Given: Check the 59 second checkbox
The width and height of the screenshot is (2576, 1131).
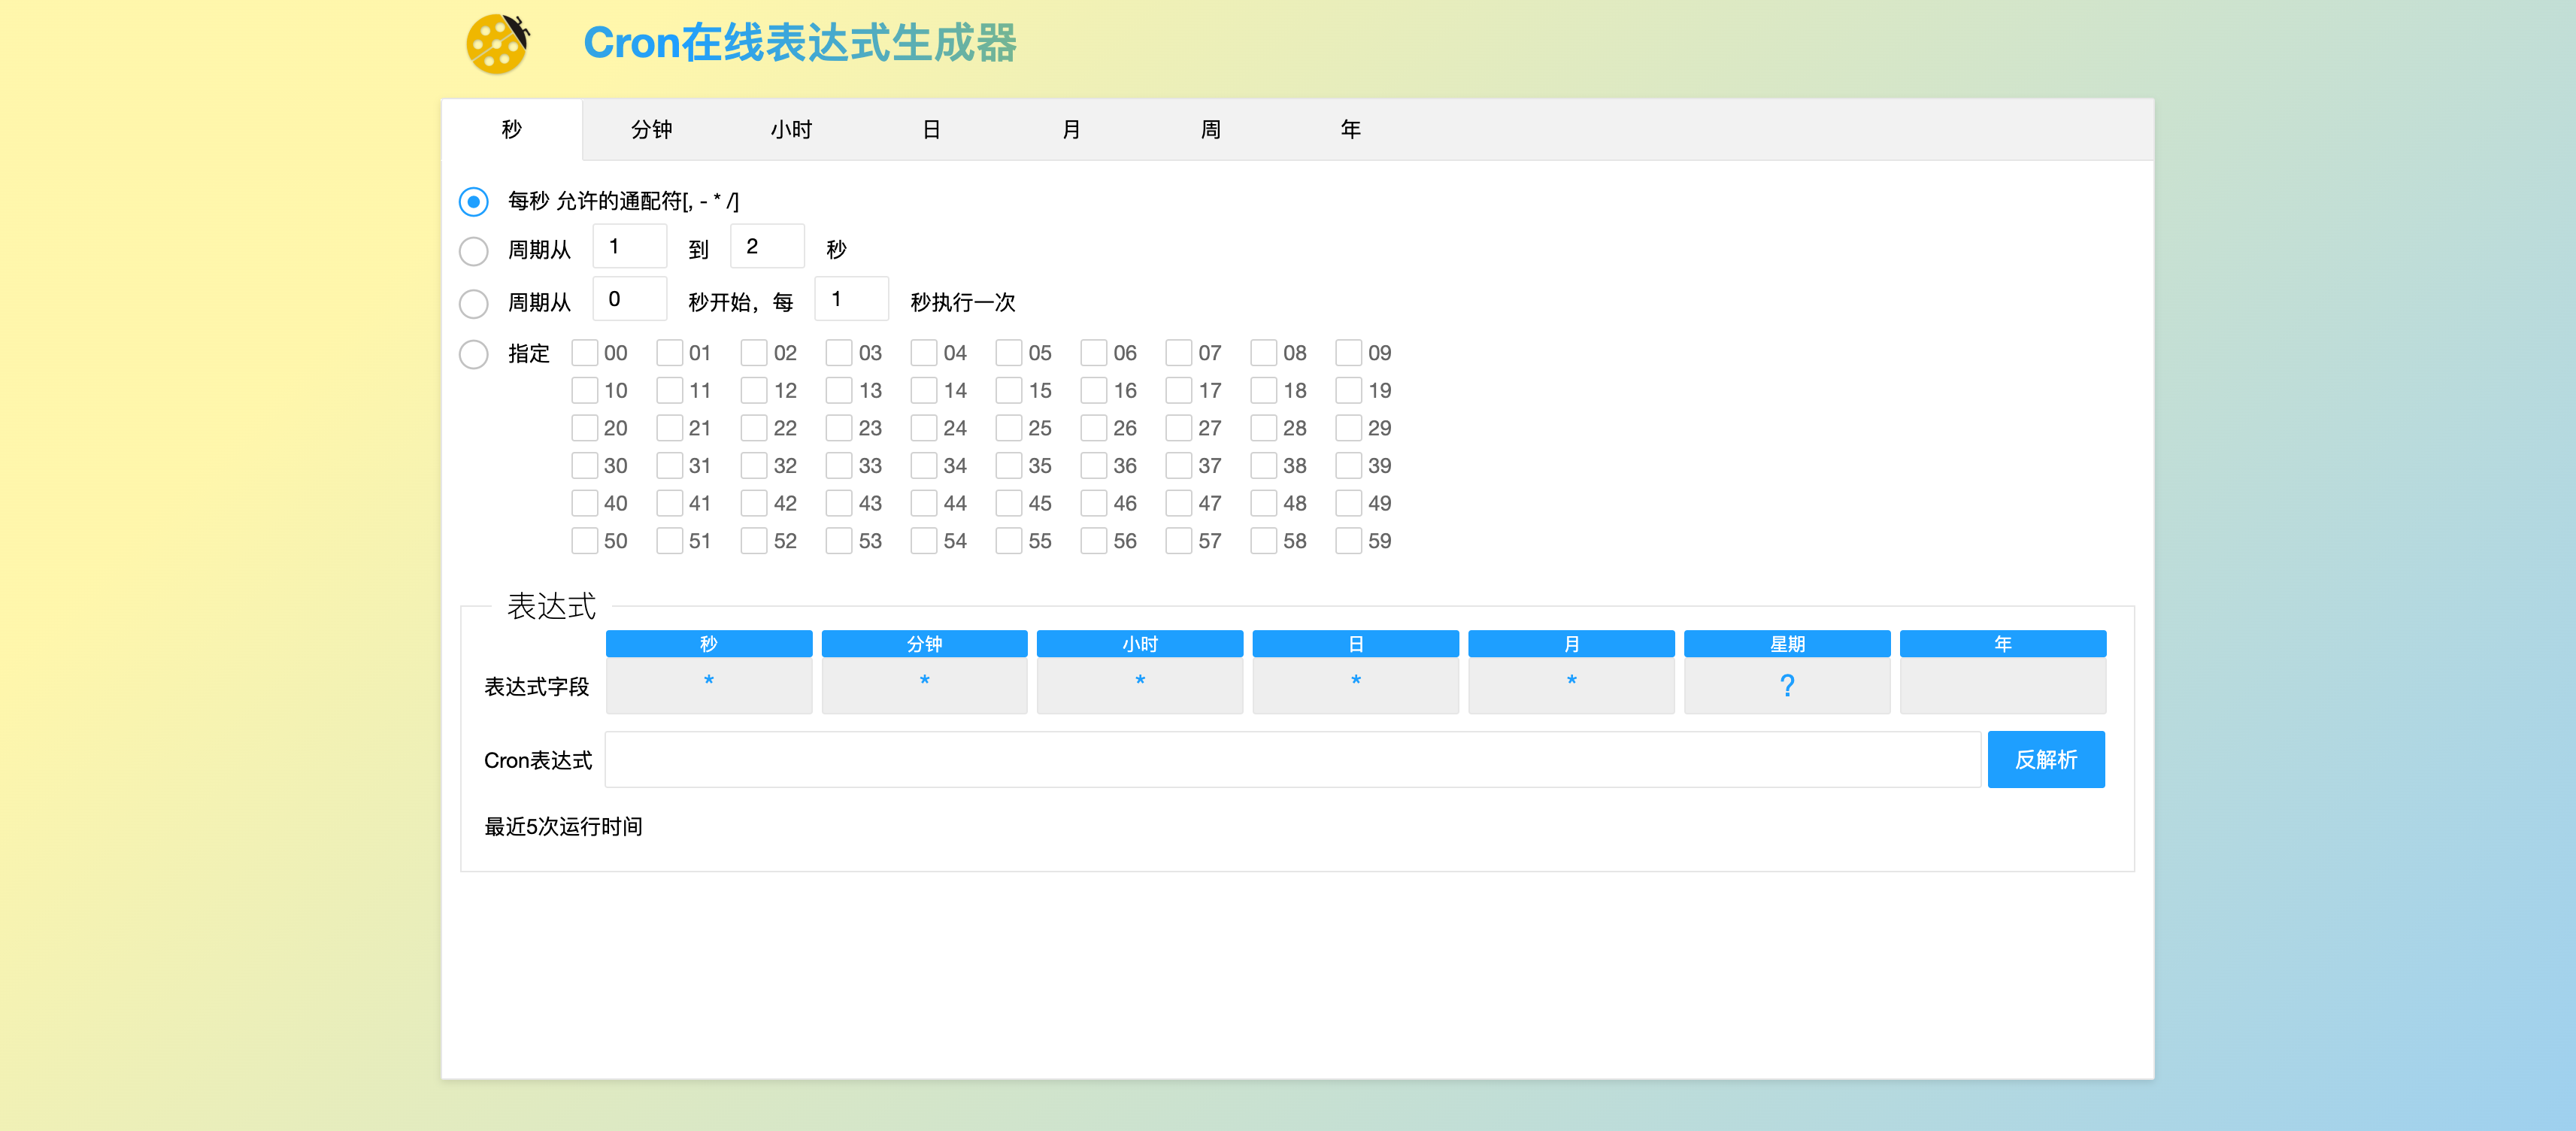Looking at the screenshot, I should click(x=1349, y=541).
